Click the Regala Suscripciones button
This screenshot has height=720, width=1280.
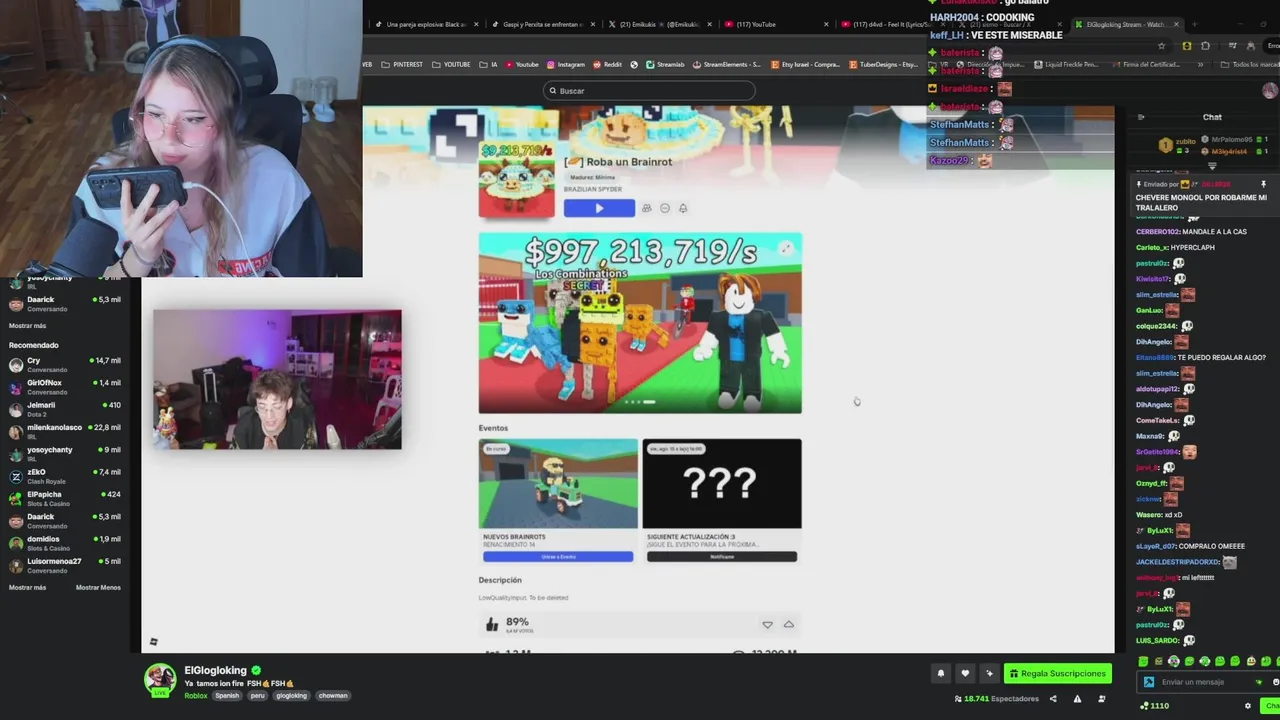click(1058, 674)
